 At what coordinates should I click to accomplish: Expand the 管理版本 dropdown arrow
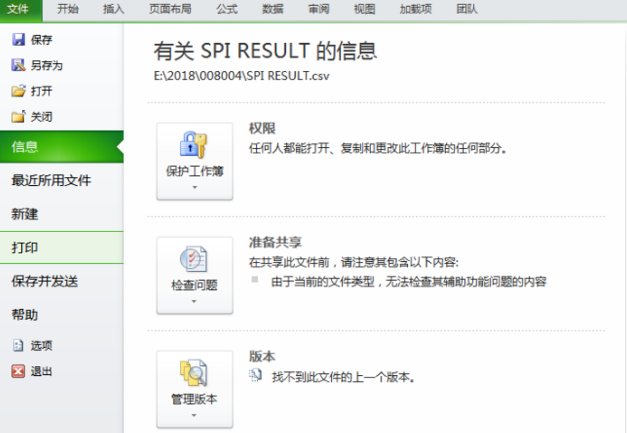[x=194, y=415]
